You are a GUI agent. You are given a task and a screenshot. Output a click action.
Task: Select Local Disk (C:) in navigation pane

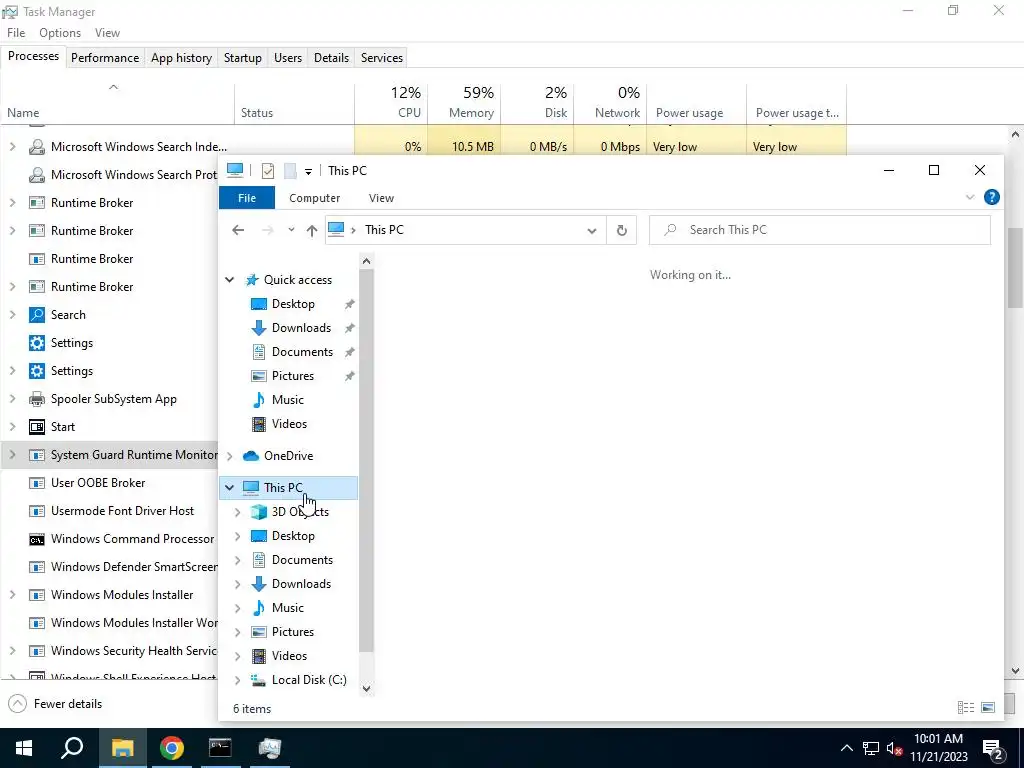(308, 680)
